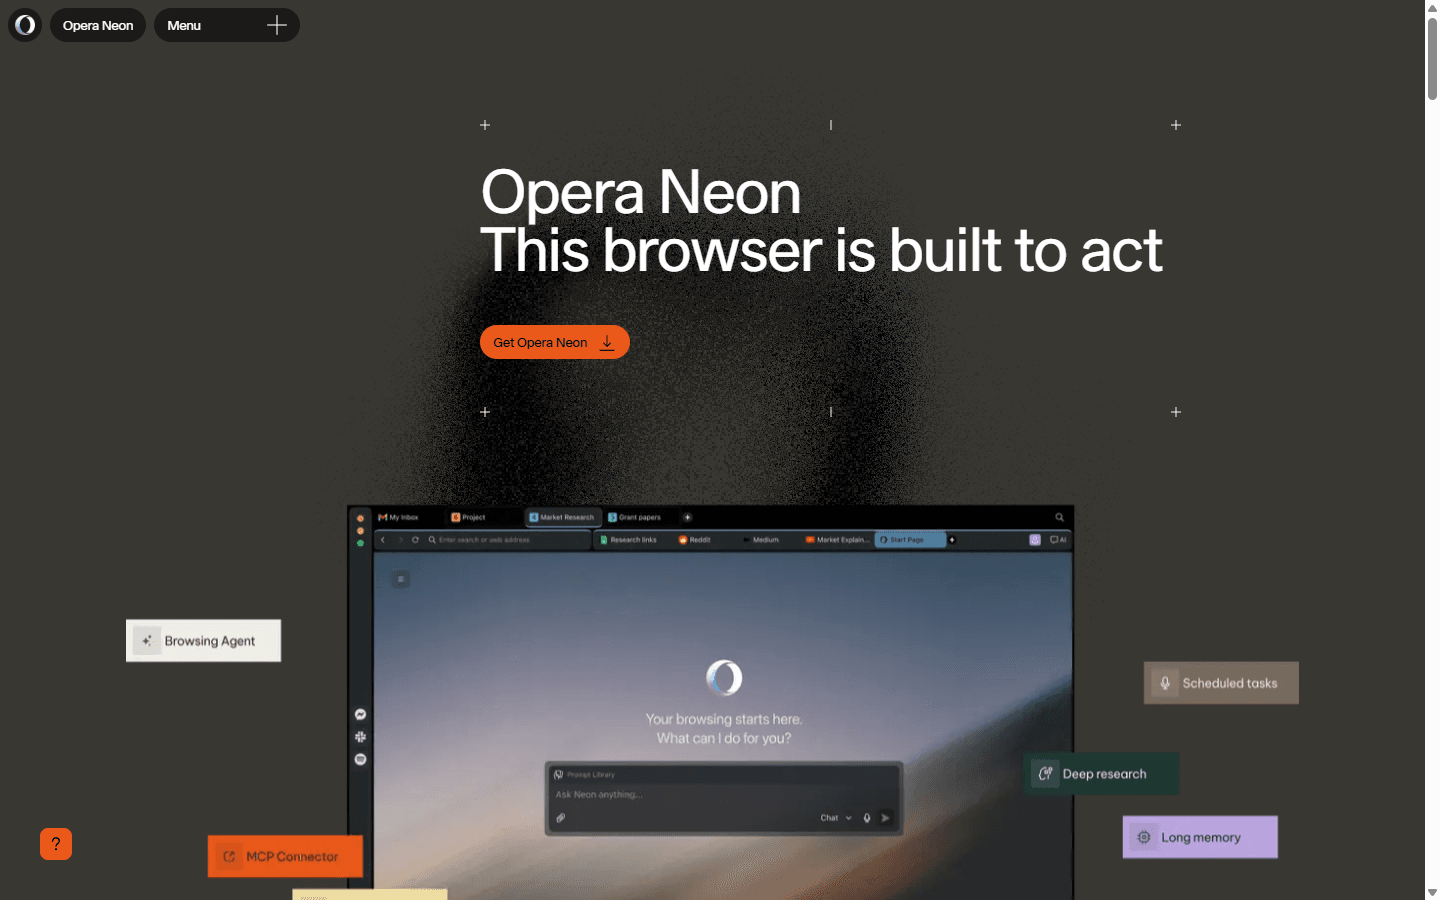Screen dimensions: 1440x900
Task: Click the attachment paperclip icon
Action: point(561,818)
